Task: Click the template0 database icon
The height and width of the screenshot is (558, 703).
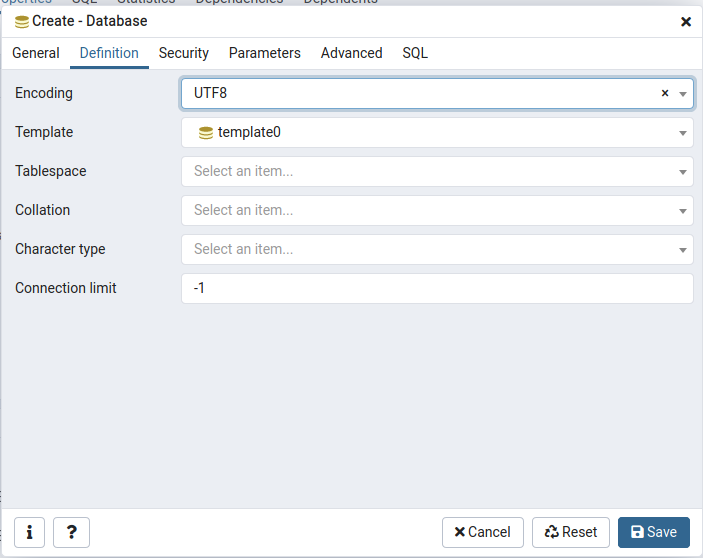Action: [206, 132]
